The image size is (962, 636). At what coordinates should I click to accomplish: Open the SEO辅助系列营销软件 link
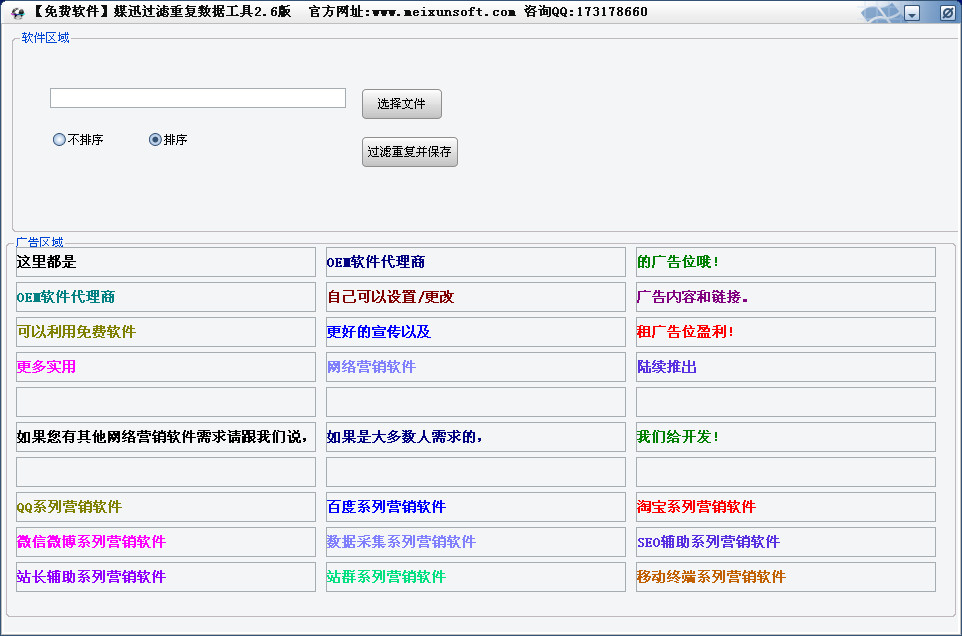click(x=785, y=542)
